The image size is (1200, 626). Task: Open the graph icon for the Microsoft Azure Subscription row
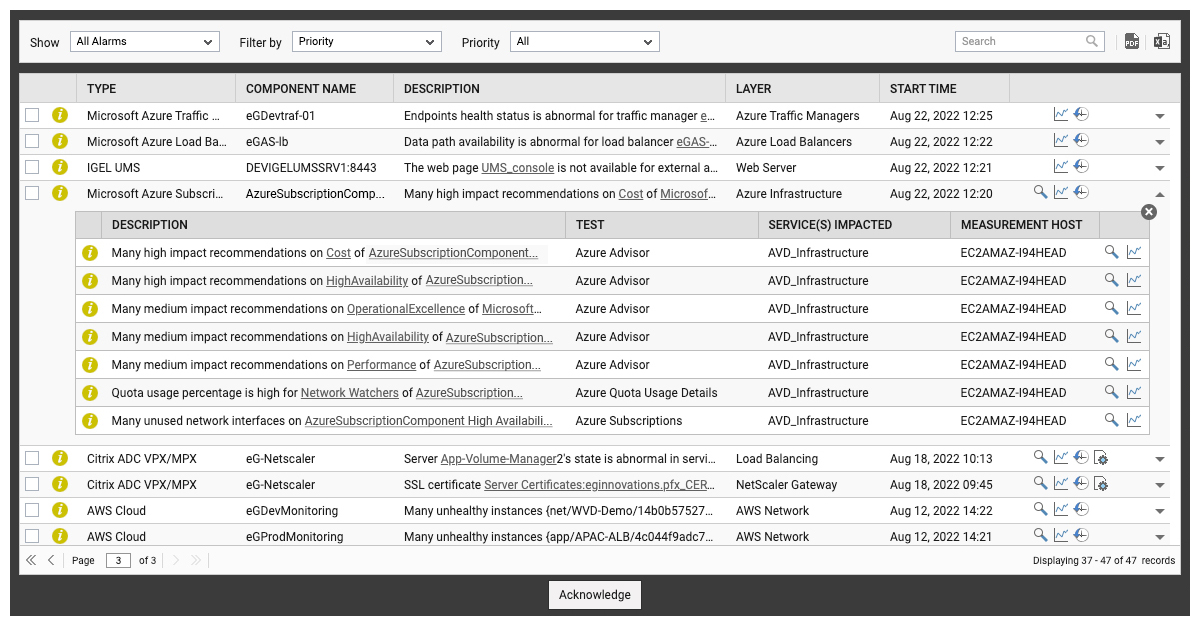point(1061,192)
